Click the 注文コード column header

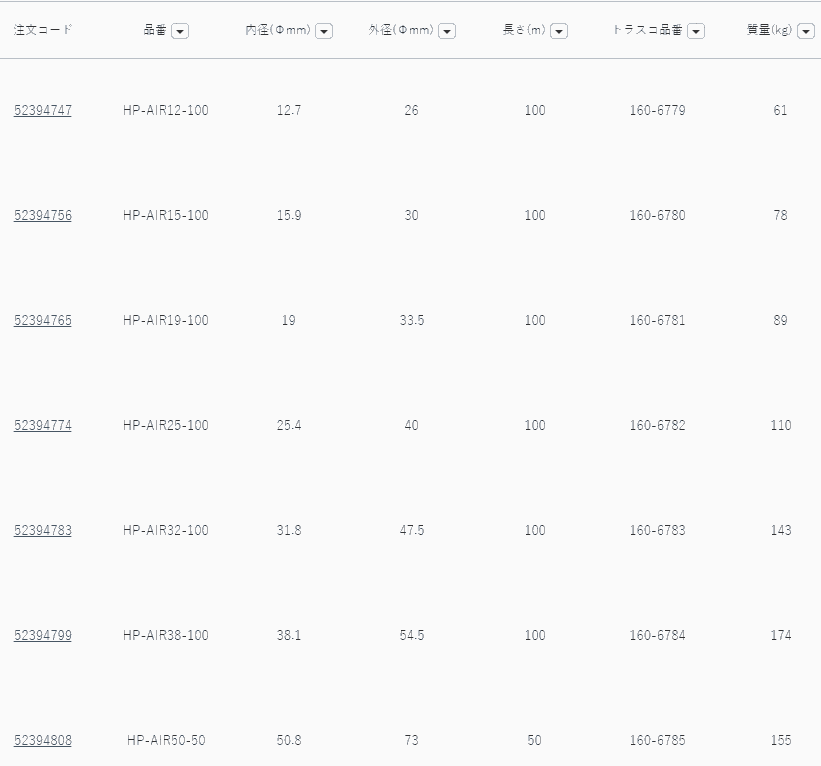click(x=43, y=30)
